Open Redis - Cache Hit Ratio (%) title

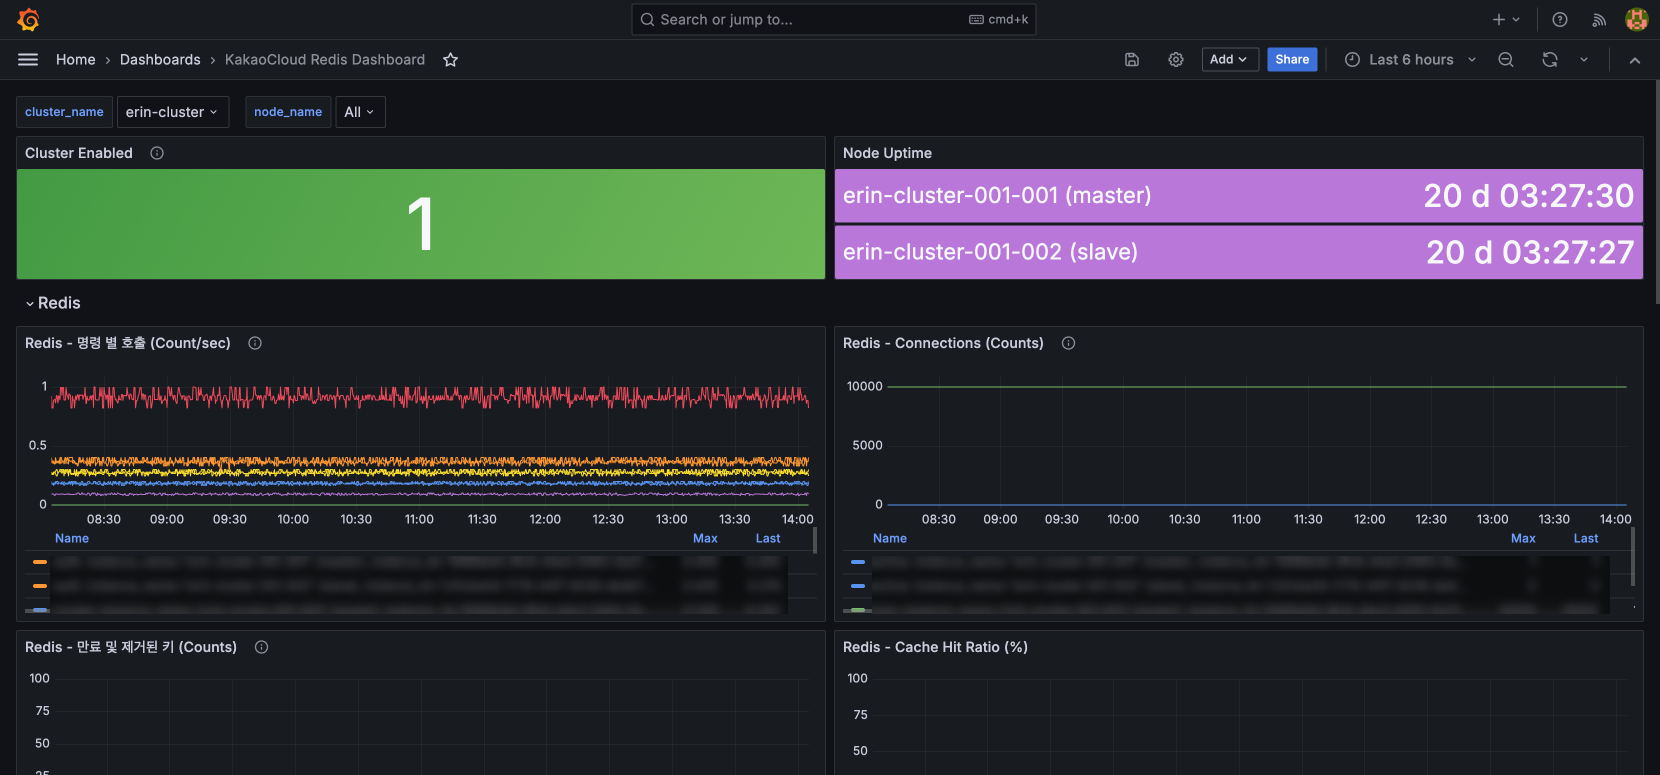click(935, 647)
